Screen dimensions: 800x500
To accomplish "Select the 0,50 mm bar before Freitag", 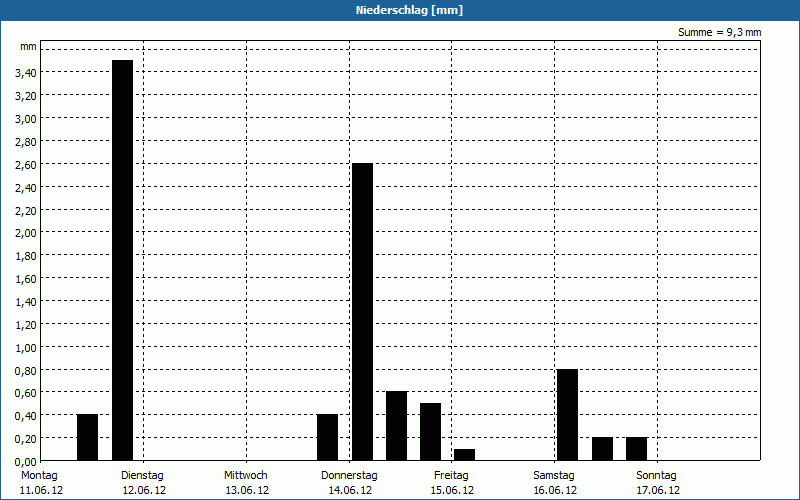I will coord(431,432).
